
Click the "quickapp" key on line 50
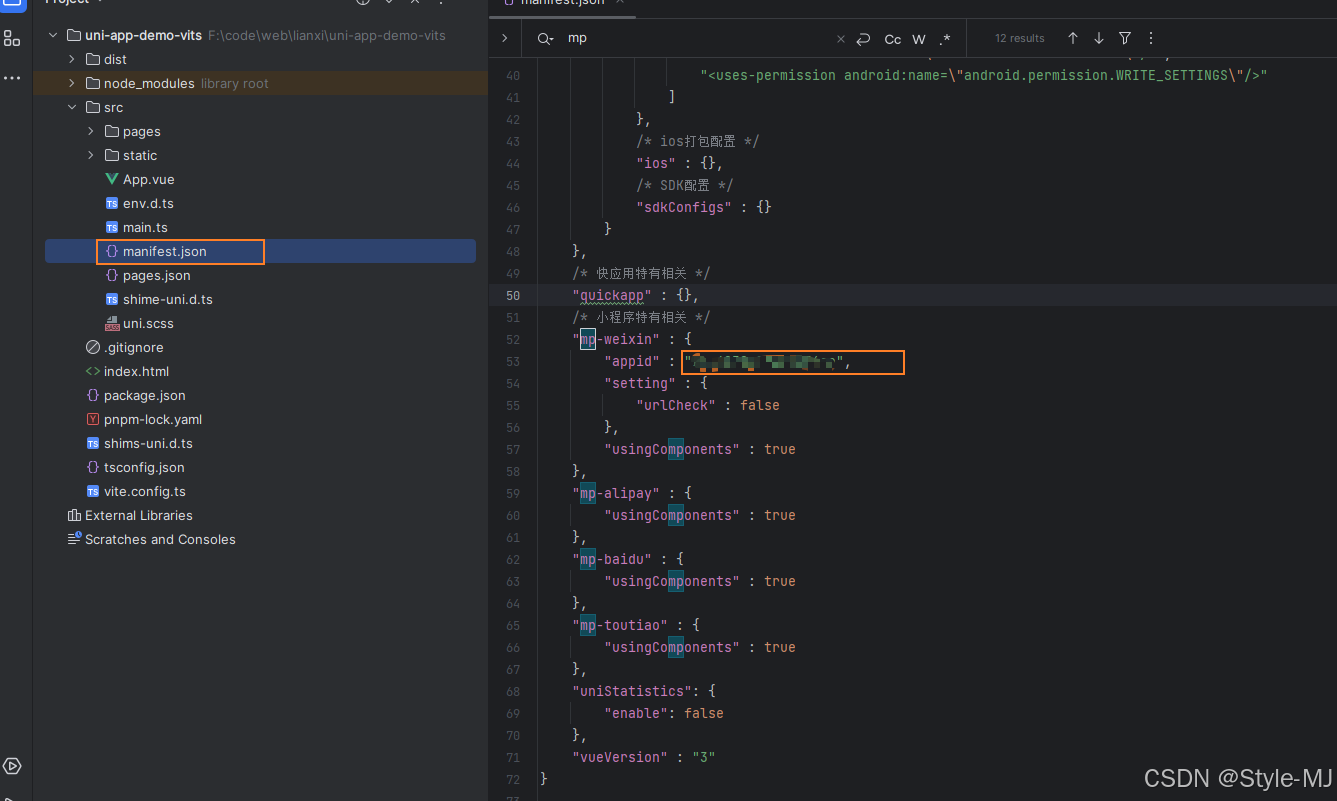pyautogui.click(x=612, y=295)
